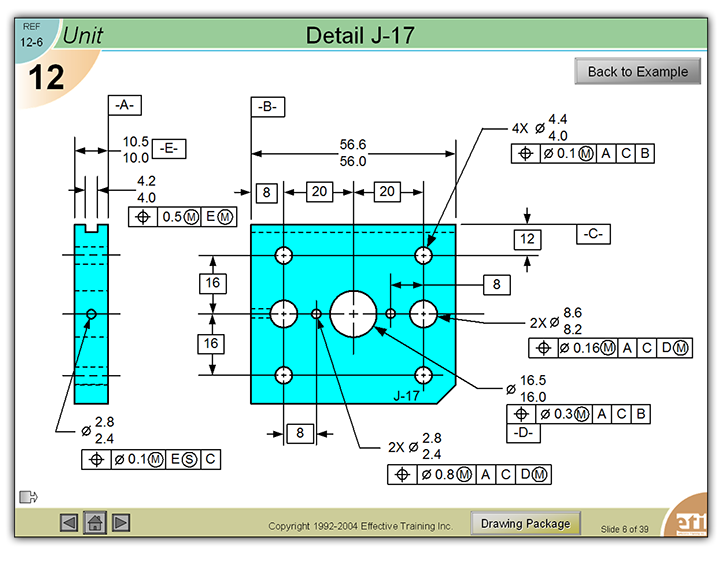
Task: Select the -A- datum label
Action: [x=124, y=105]
